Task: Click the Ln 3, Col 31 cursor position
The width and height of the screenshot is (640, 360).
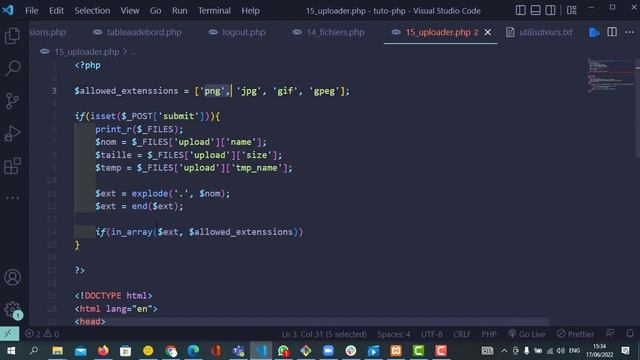Action: pyautogui.click(x=324, y=334)
